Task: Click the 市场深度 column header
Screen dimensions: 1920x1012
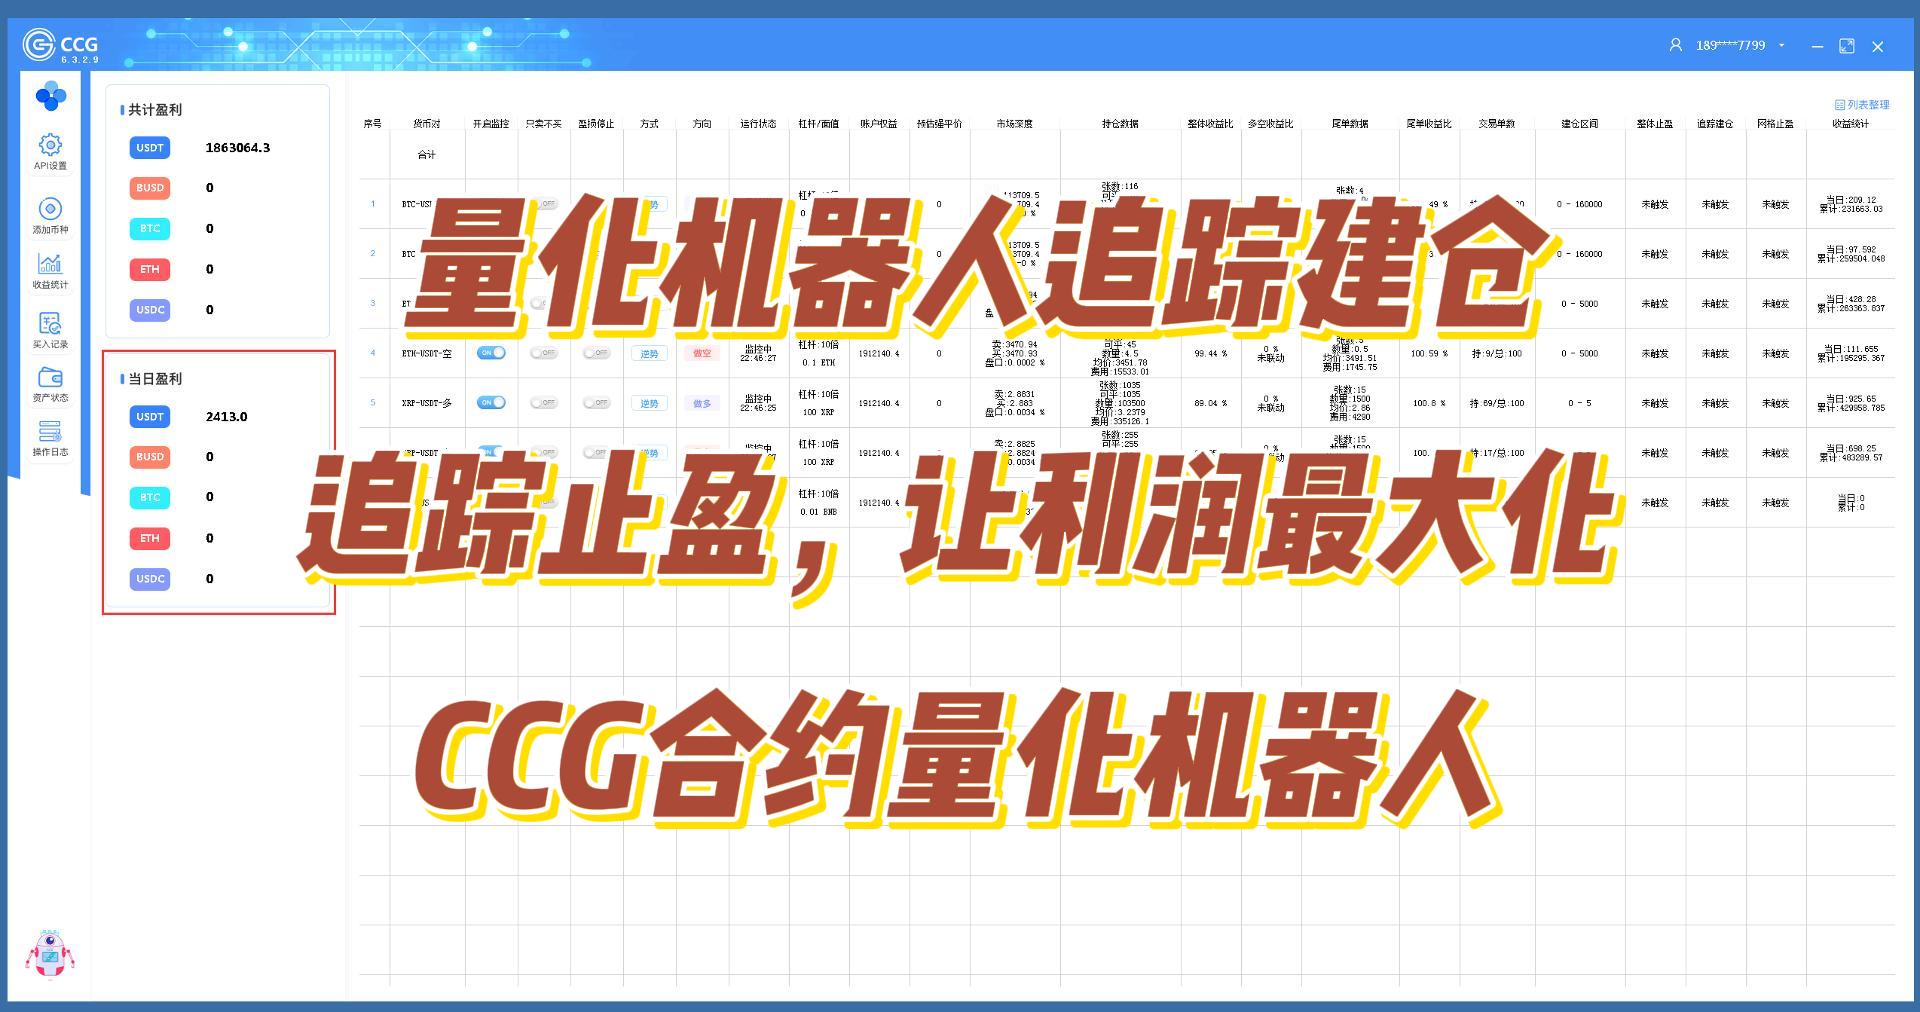Action: [x=1014, y=124]
